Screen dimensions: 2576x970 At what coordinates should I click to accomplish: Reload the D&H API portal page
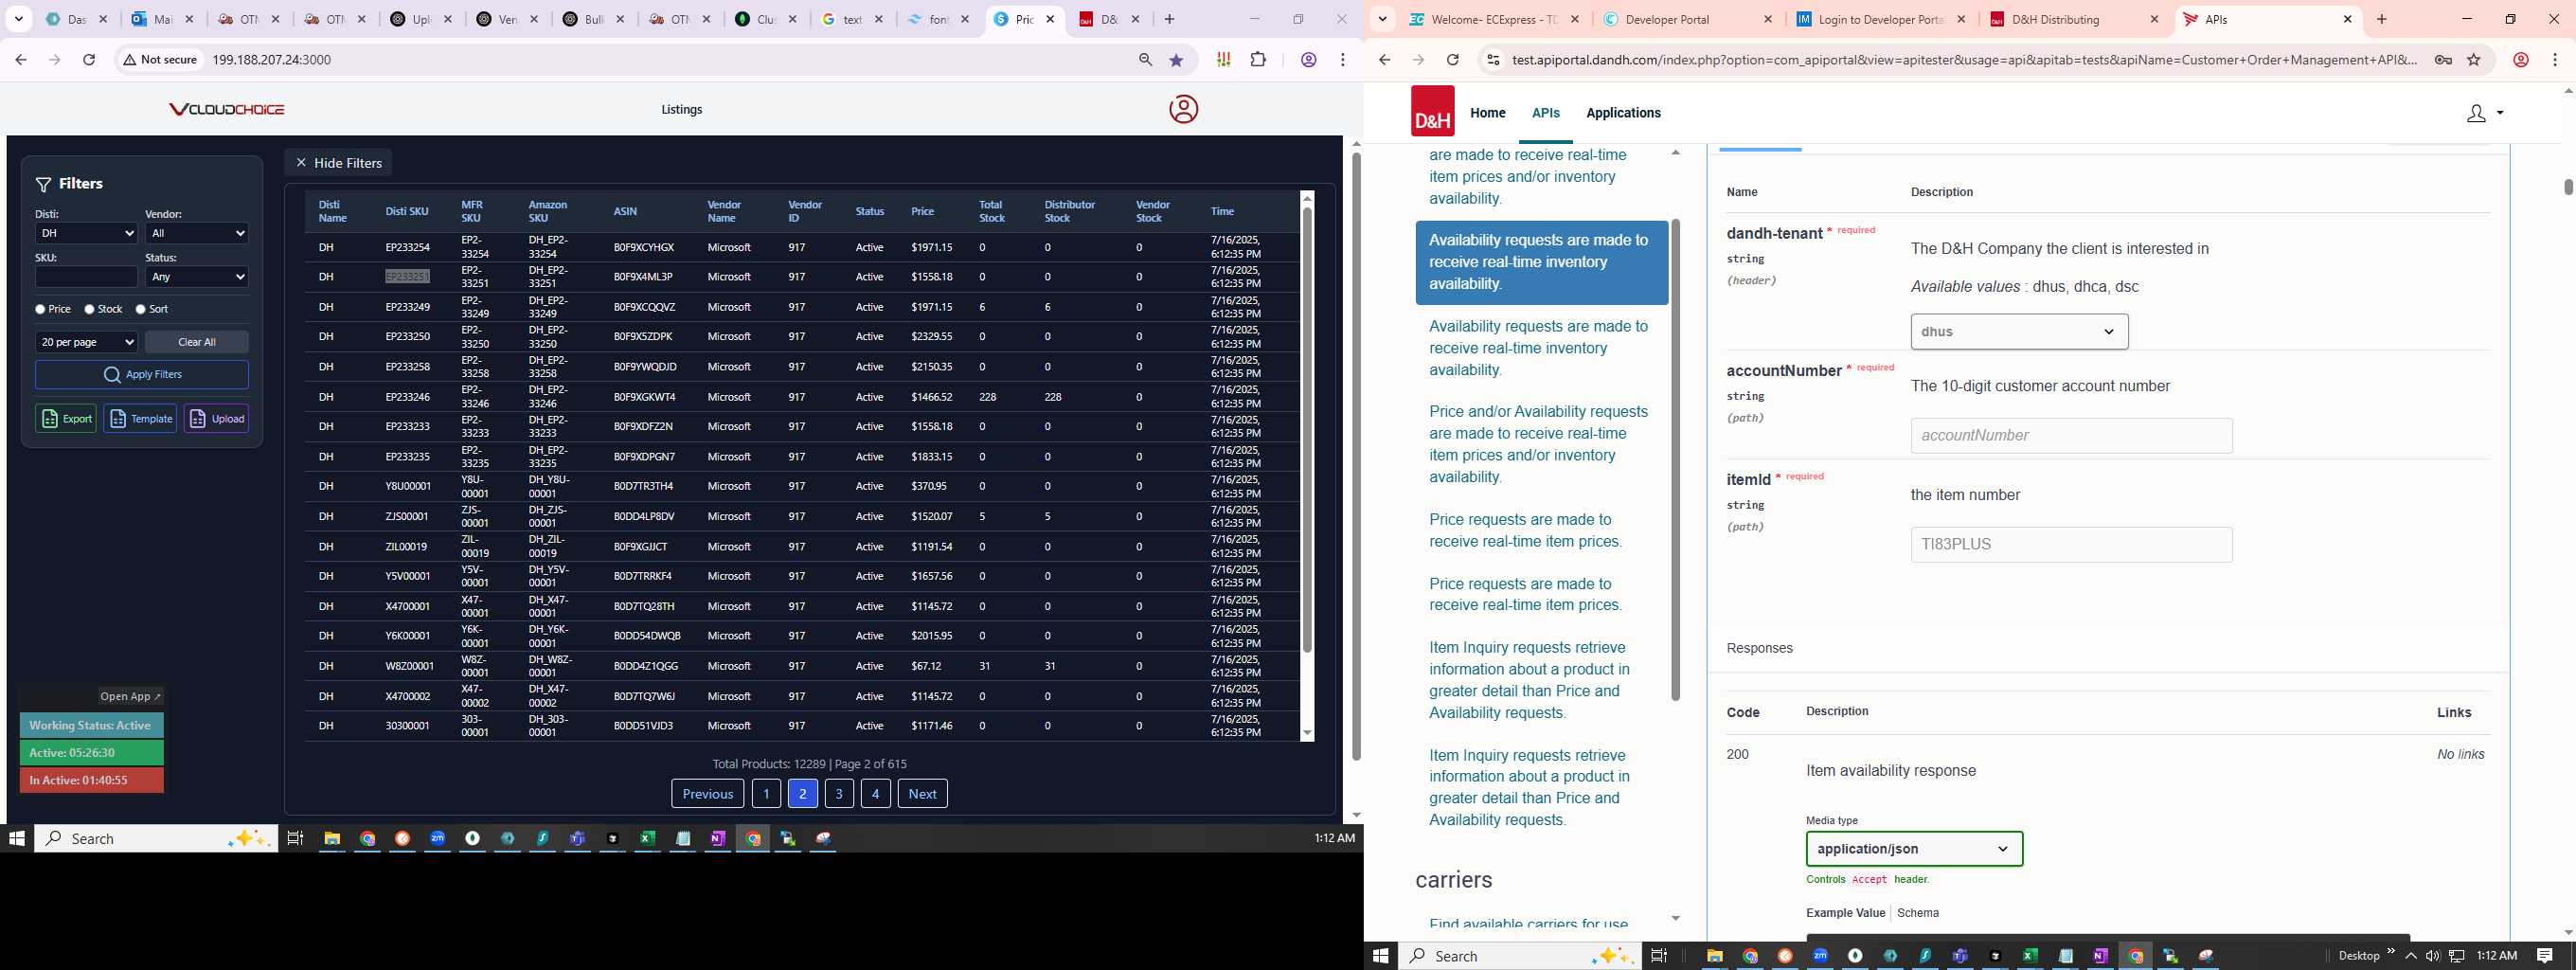click(1452, 60)
